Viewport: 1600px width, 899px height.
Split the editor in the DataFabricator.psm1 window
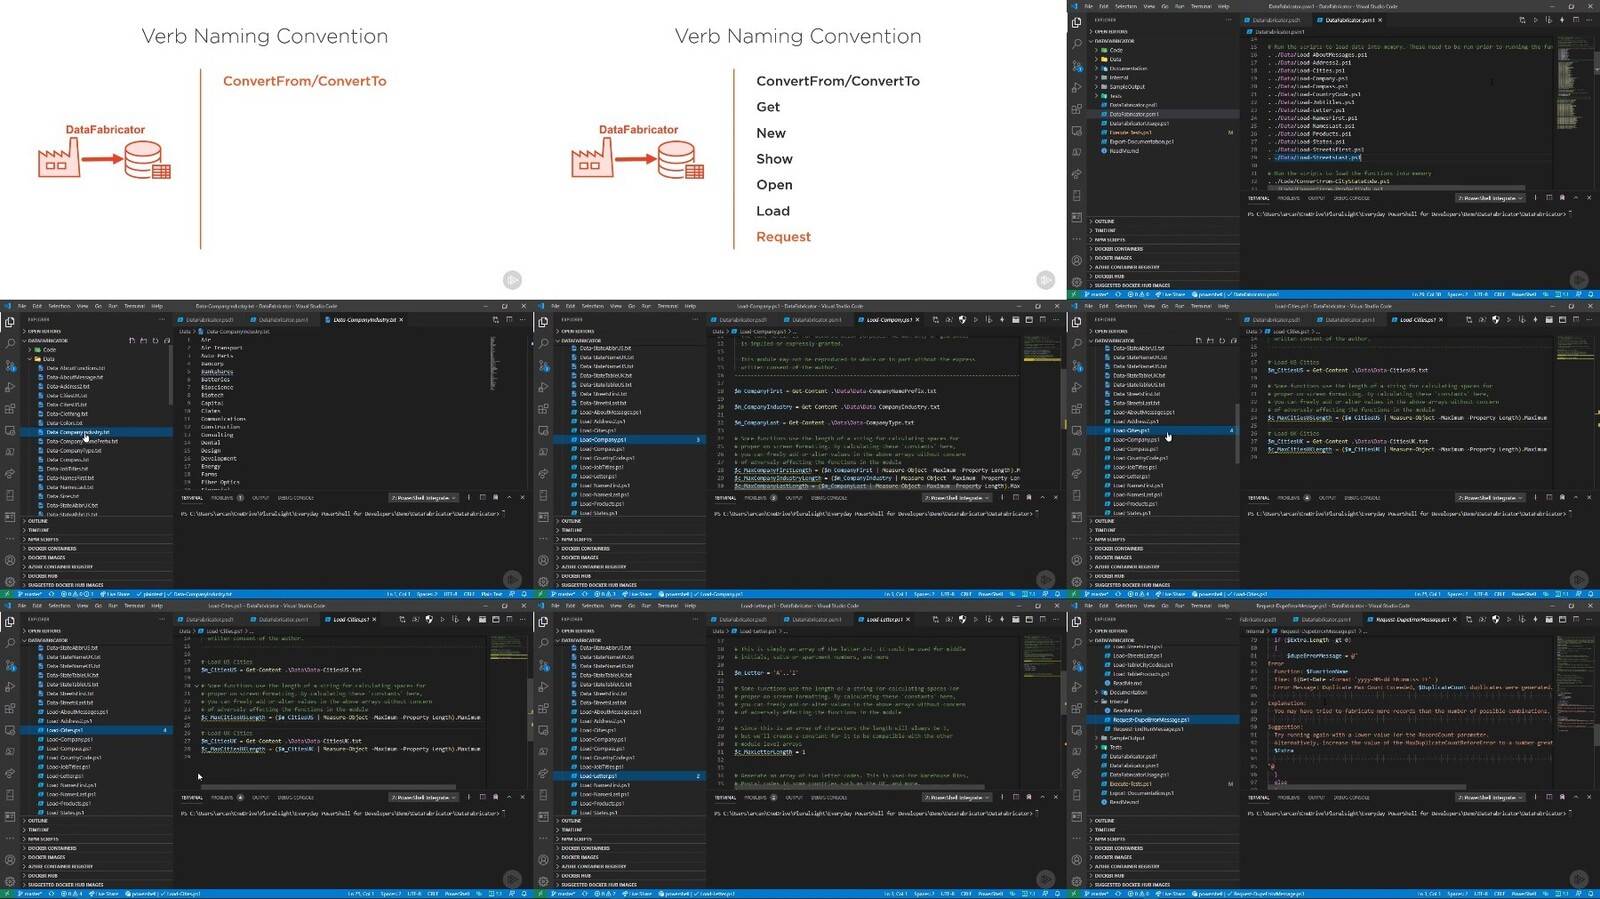tap(1576, 20)
